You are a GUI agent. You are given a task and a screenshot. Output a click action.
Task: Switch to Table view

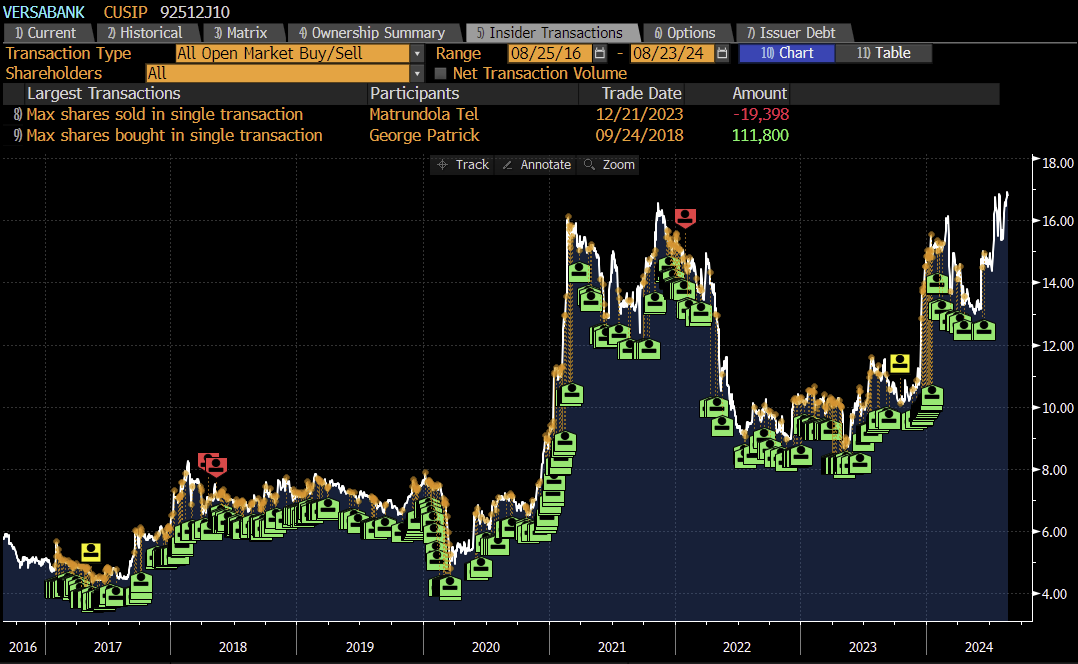[884, 53]
